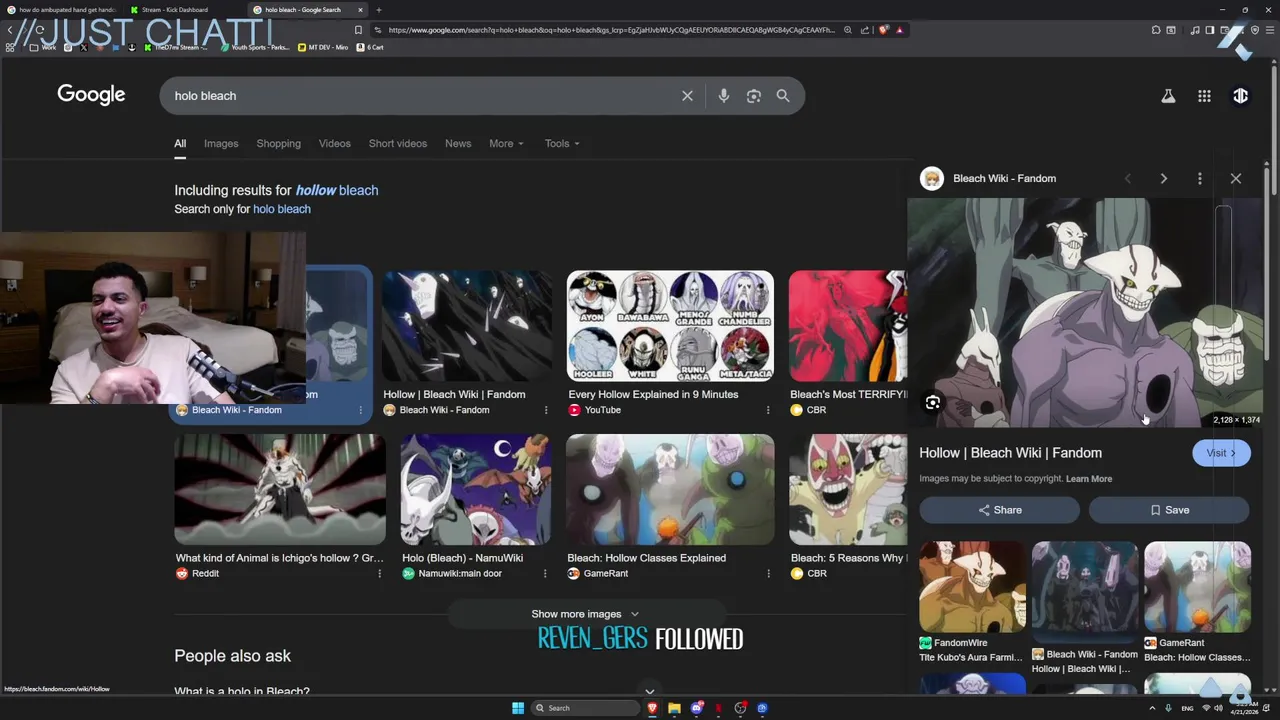Expand the Tools dropdown

coord(562,143)
